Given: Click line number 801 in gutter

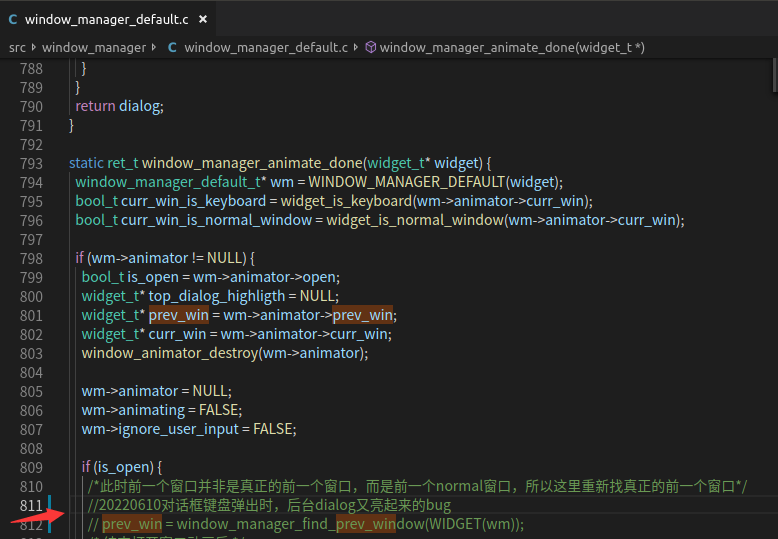Looking at the screenshot, I should point(31,316).
